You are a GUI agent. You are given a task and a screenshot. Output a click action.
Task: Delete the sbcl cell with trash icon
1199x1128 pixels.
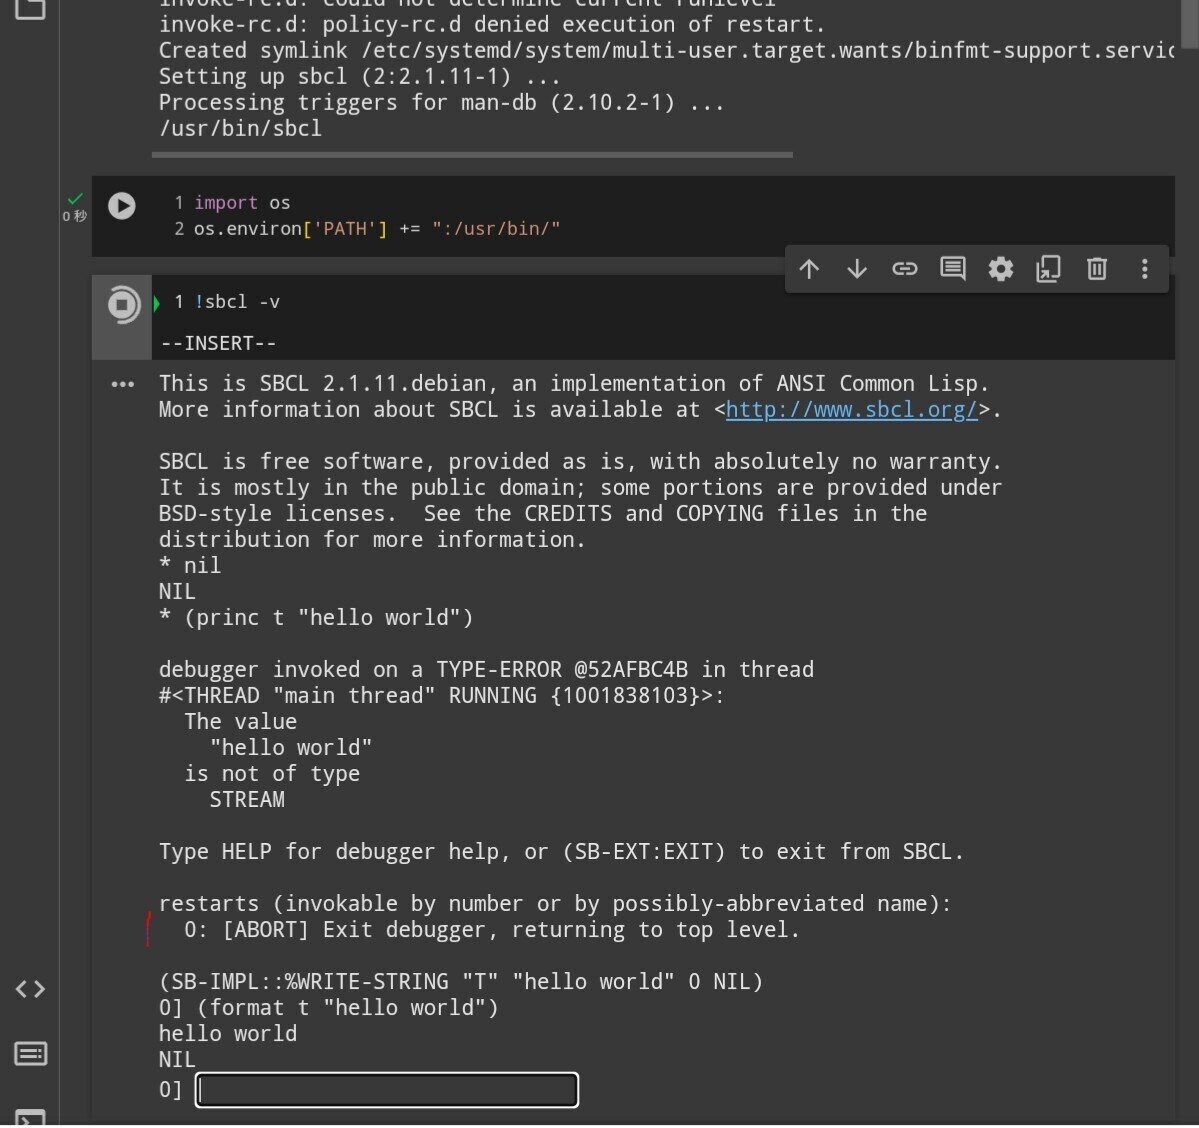1096,269
